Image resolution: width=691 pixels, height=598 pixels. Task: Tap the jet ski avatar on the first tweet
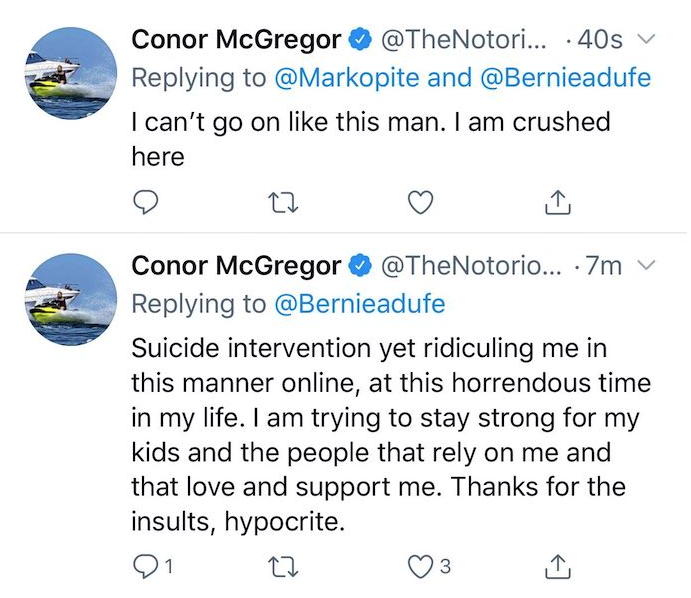(x=70, y=74)
